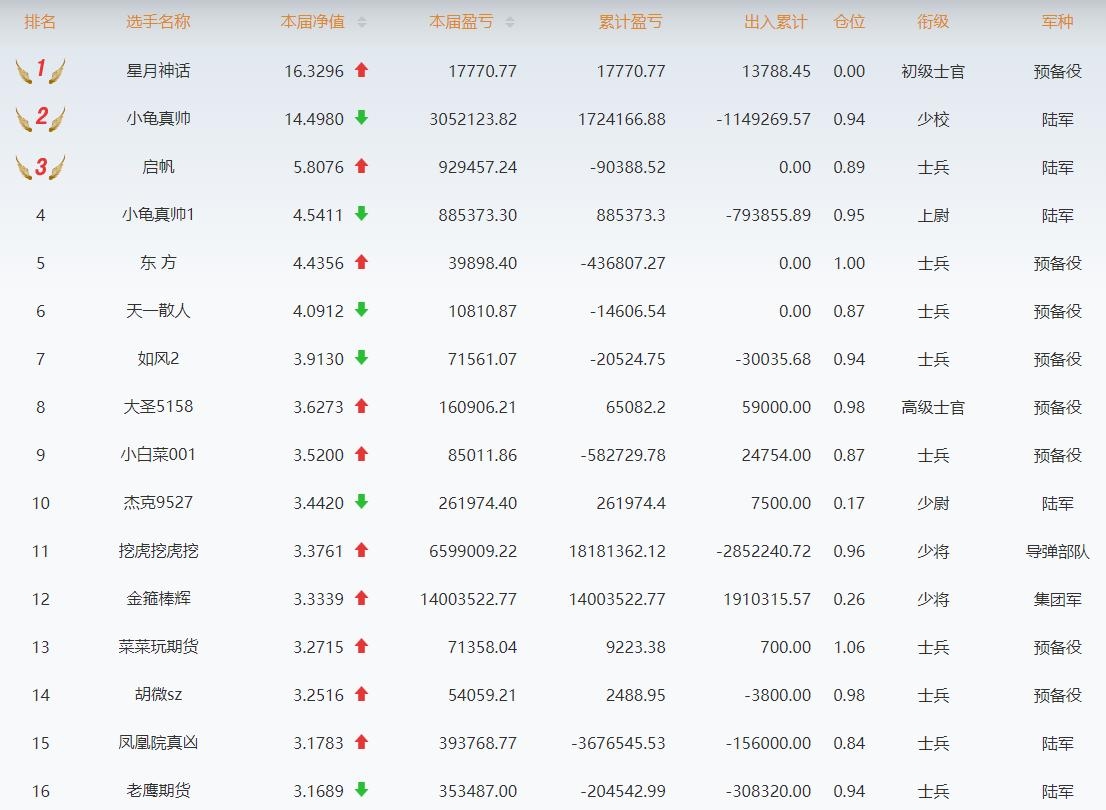The image size is (1106, 810).
Task: Click red up arrow beside 5.8076
Action: [362, 166]
